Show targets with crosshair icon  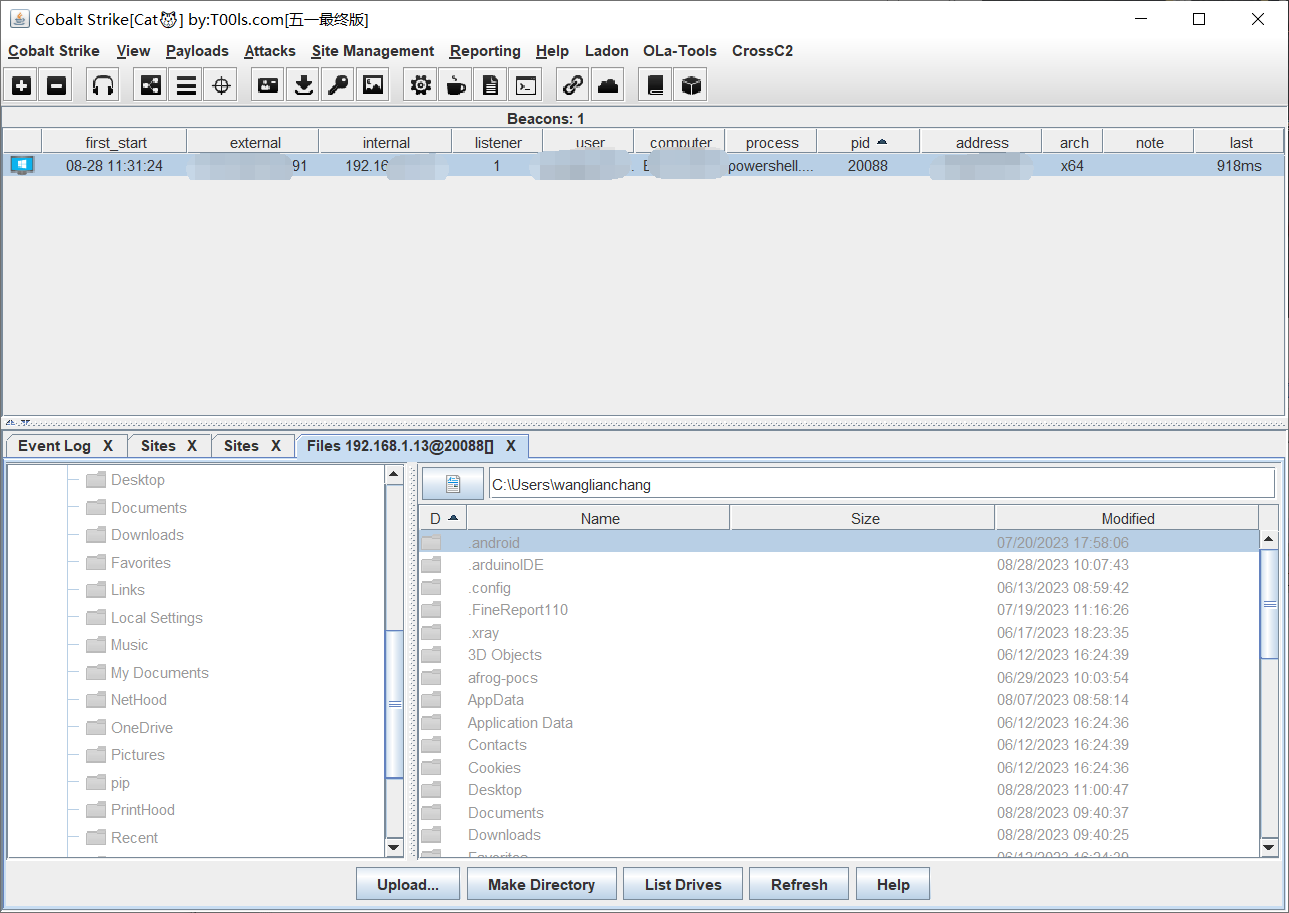tap(221, 85)
